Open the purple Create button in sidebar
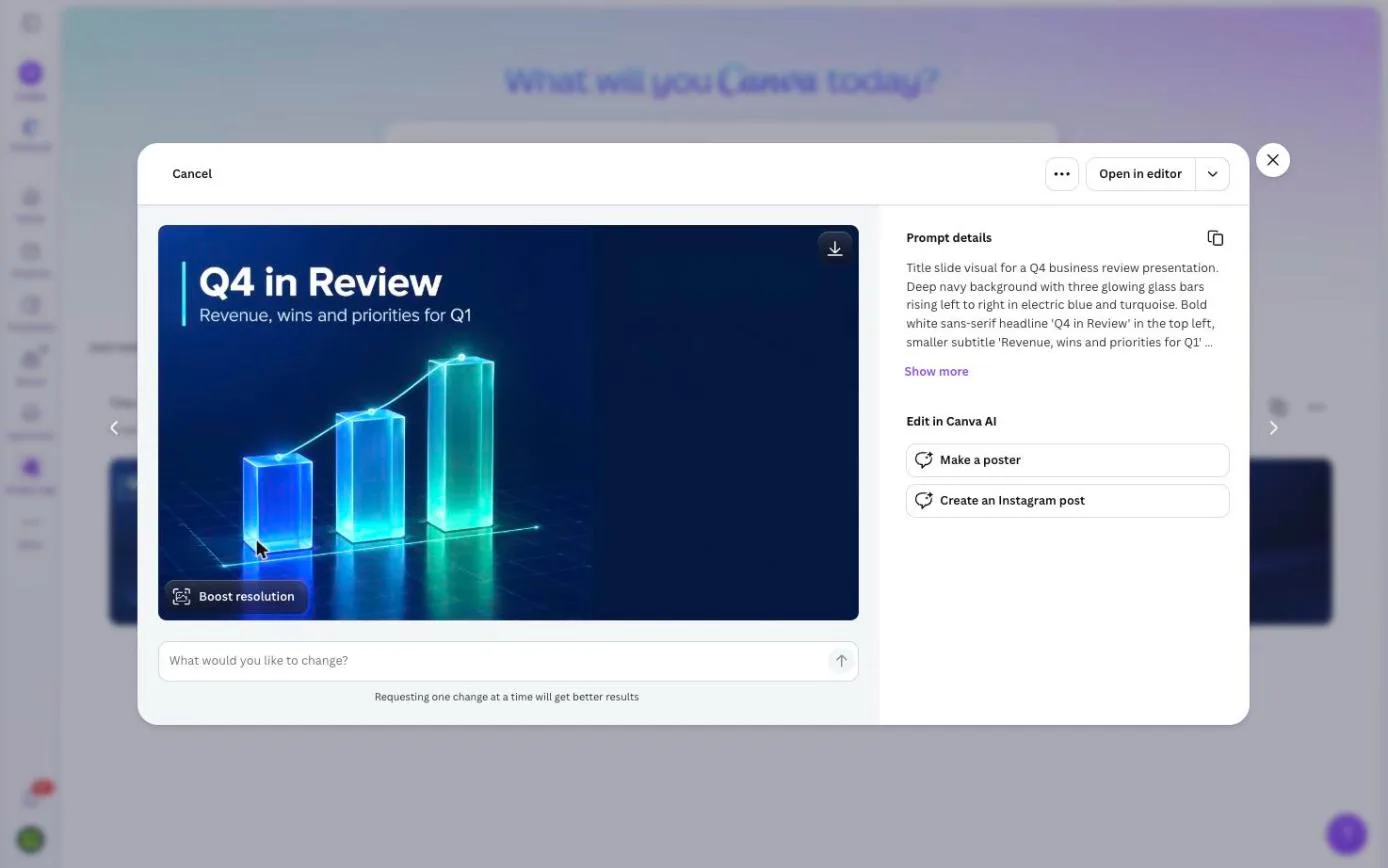Screen dimensions: 1388x868 (x=30, y=73)
